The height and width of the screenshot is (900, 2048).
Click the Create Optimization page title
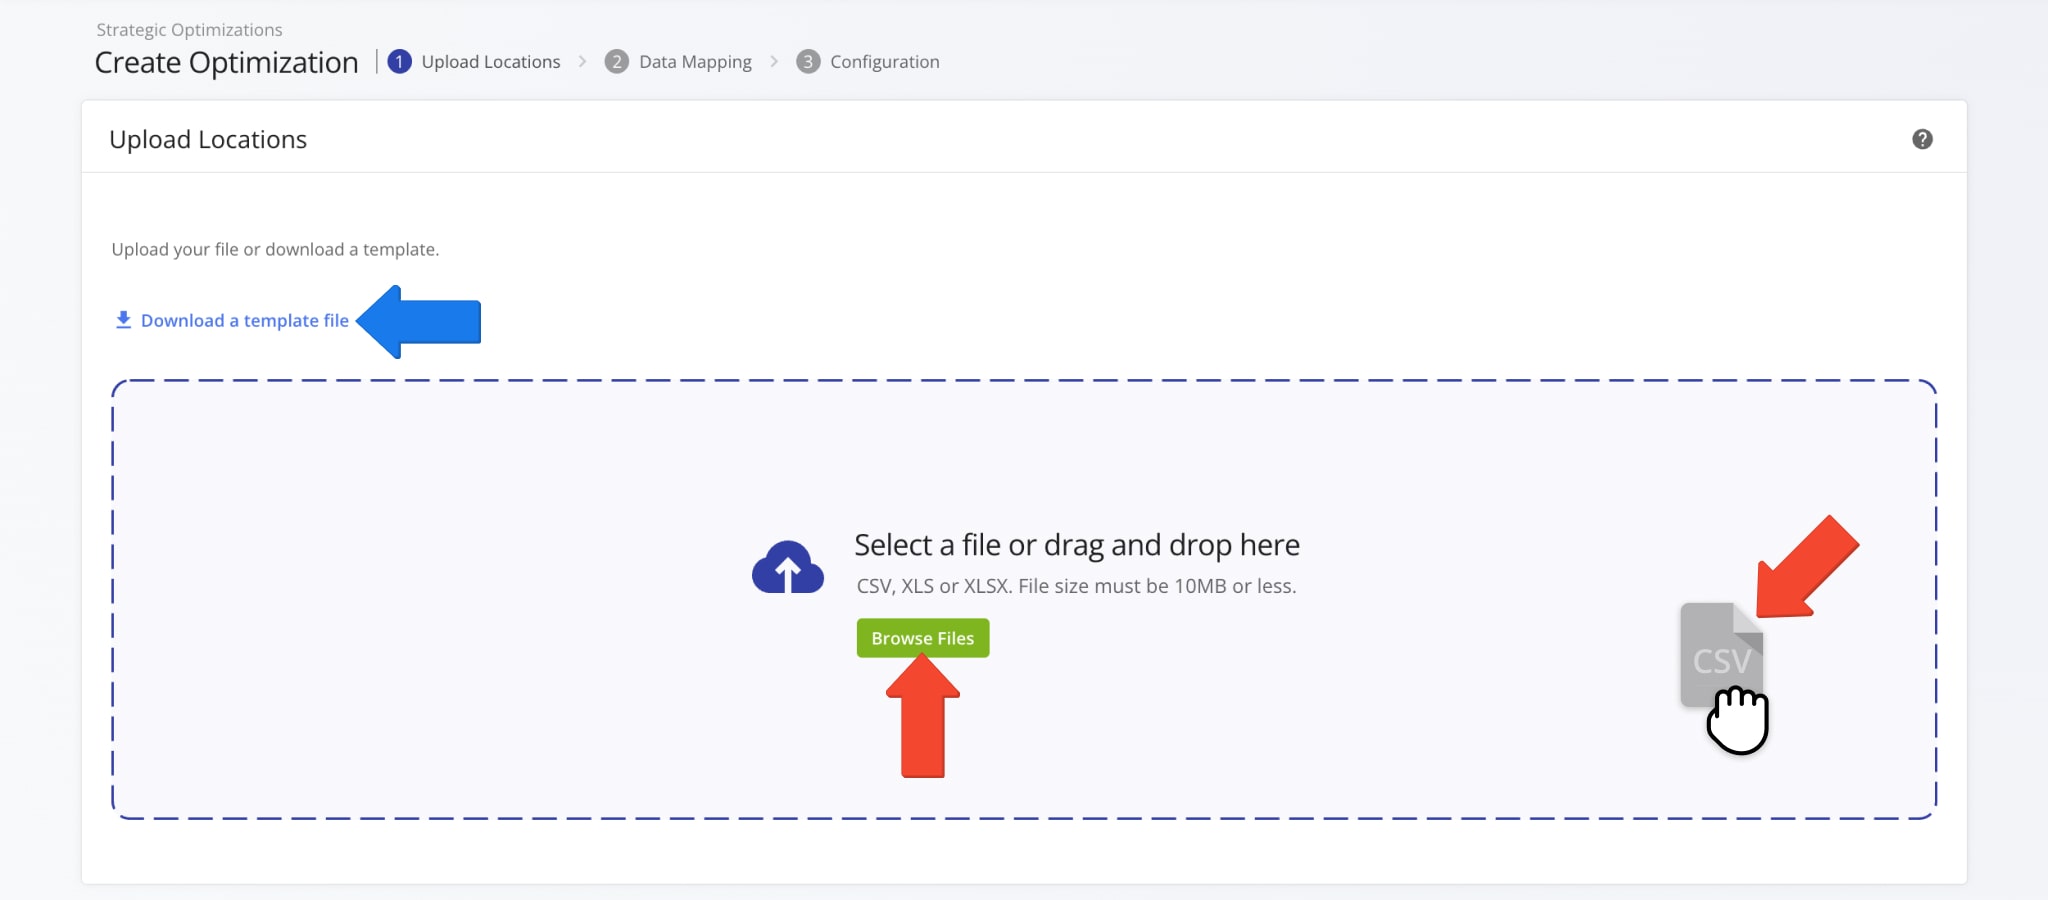[x=225, y=62]
